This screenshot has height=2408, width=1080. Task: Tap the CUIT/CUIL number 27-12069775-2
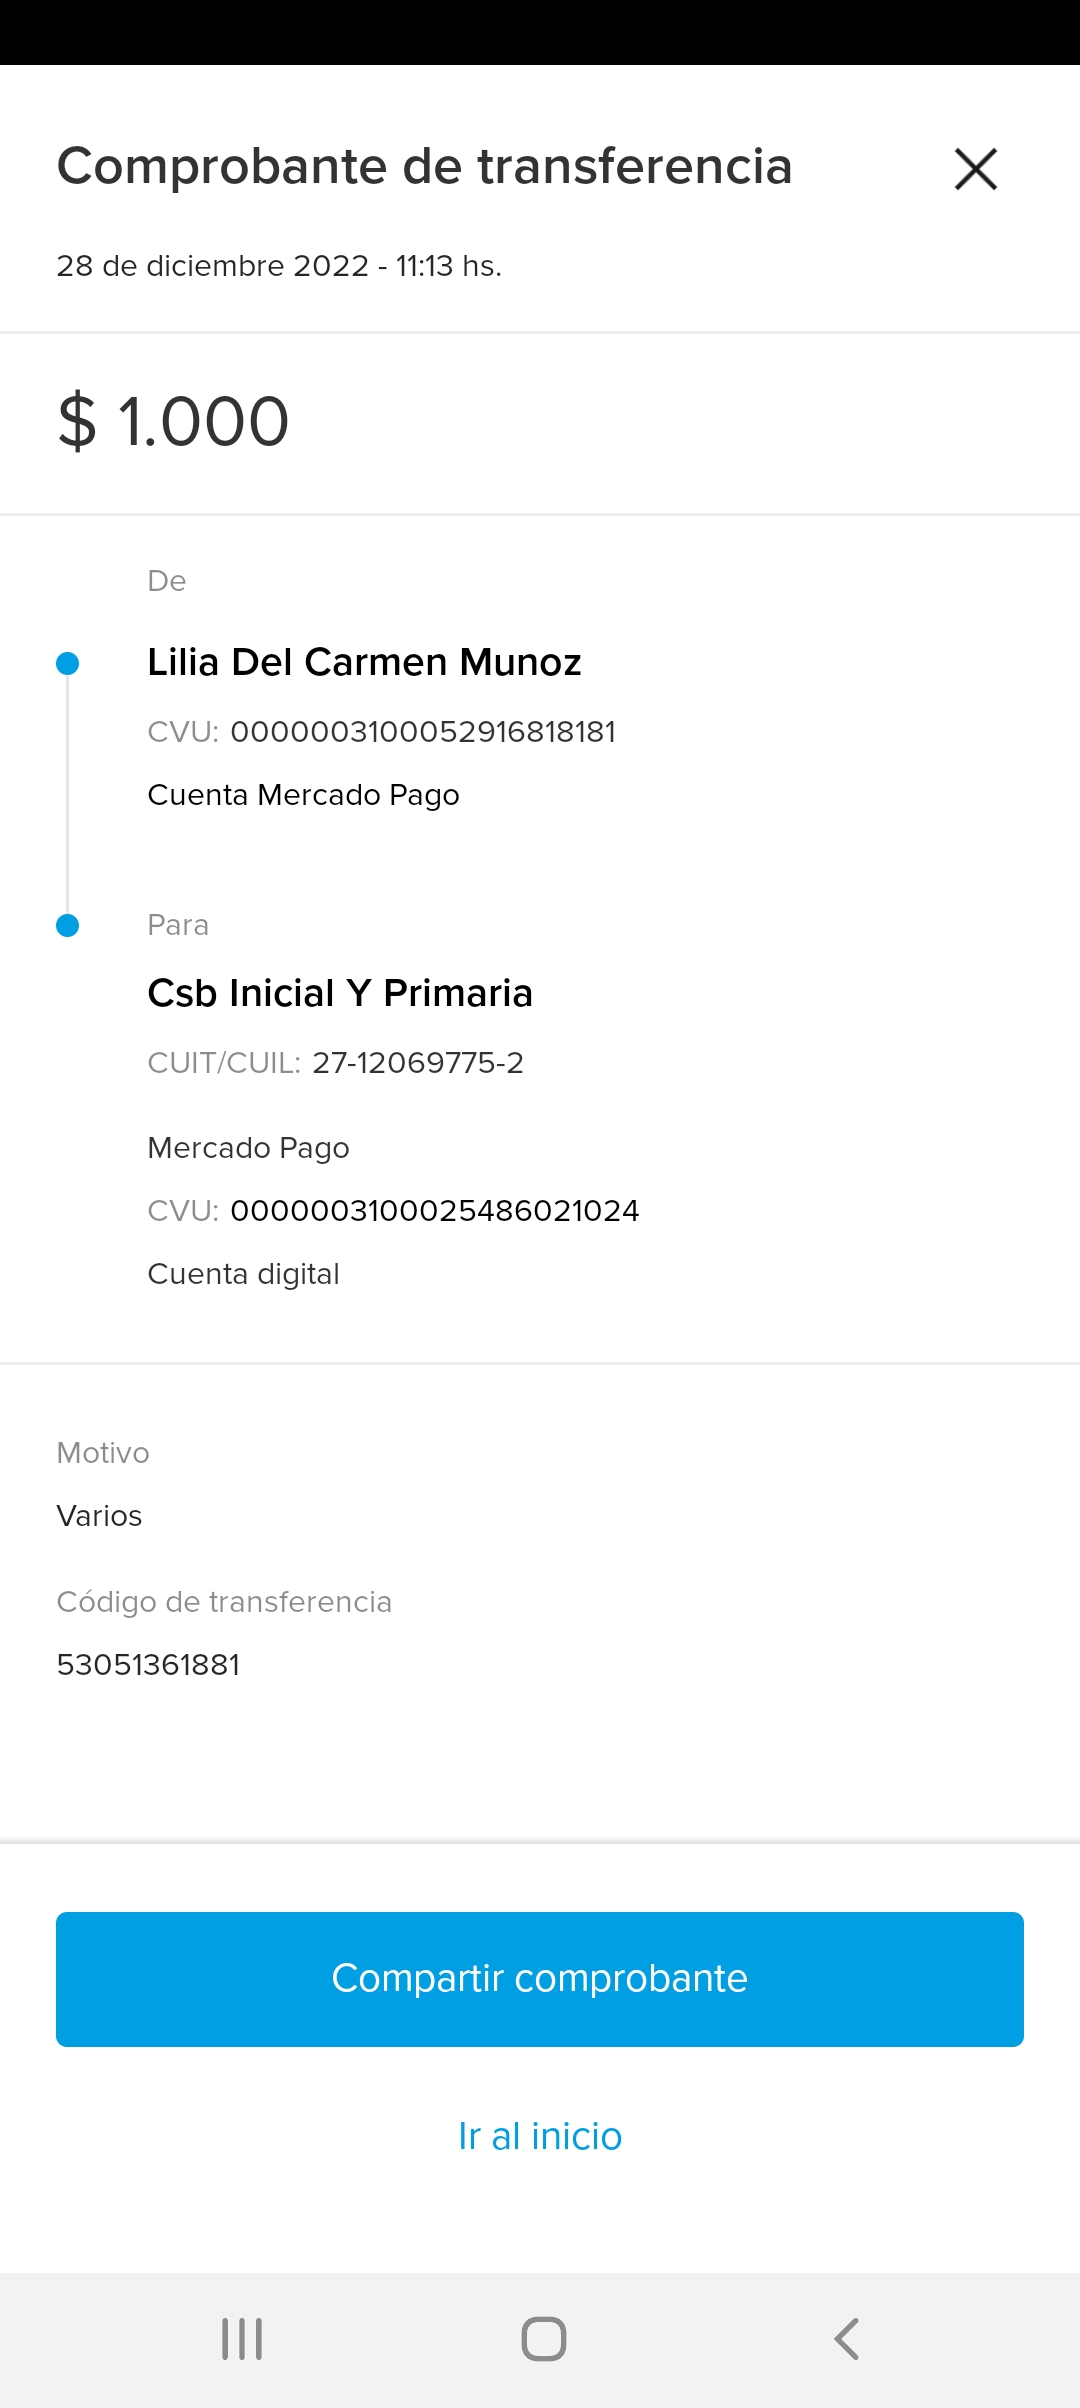tap(417, 1063)
